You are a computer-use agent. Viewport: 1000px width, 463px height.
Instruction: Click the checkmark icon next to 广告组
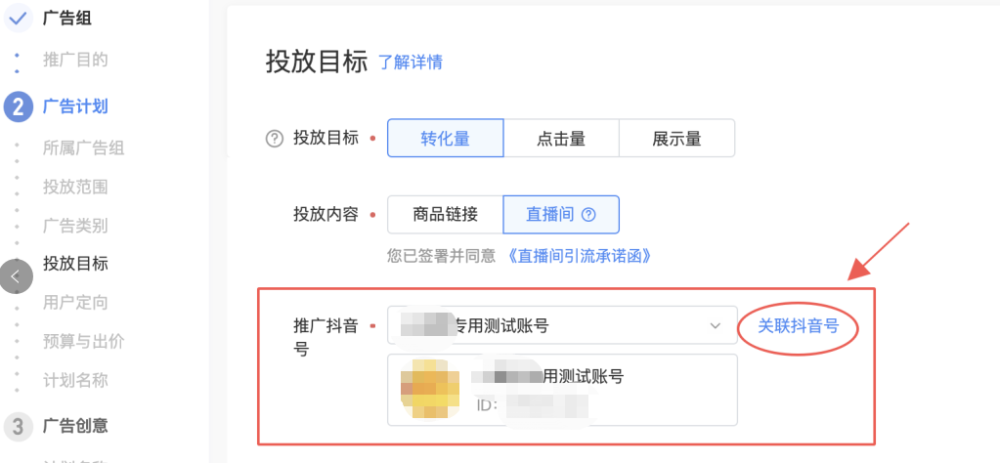point(18,18)
